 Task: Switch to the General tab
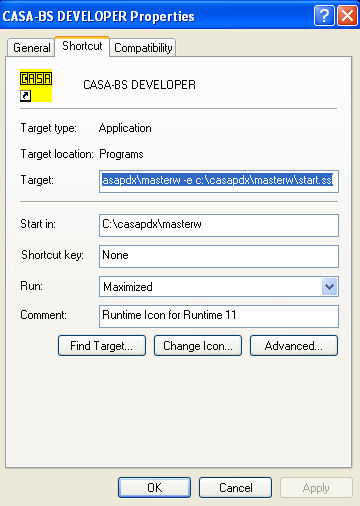coord(31,48)
